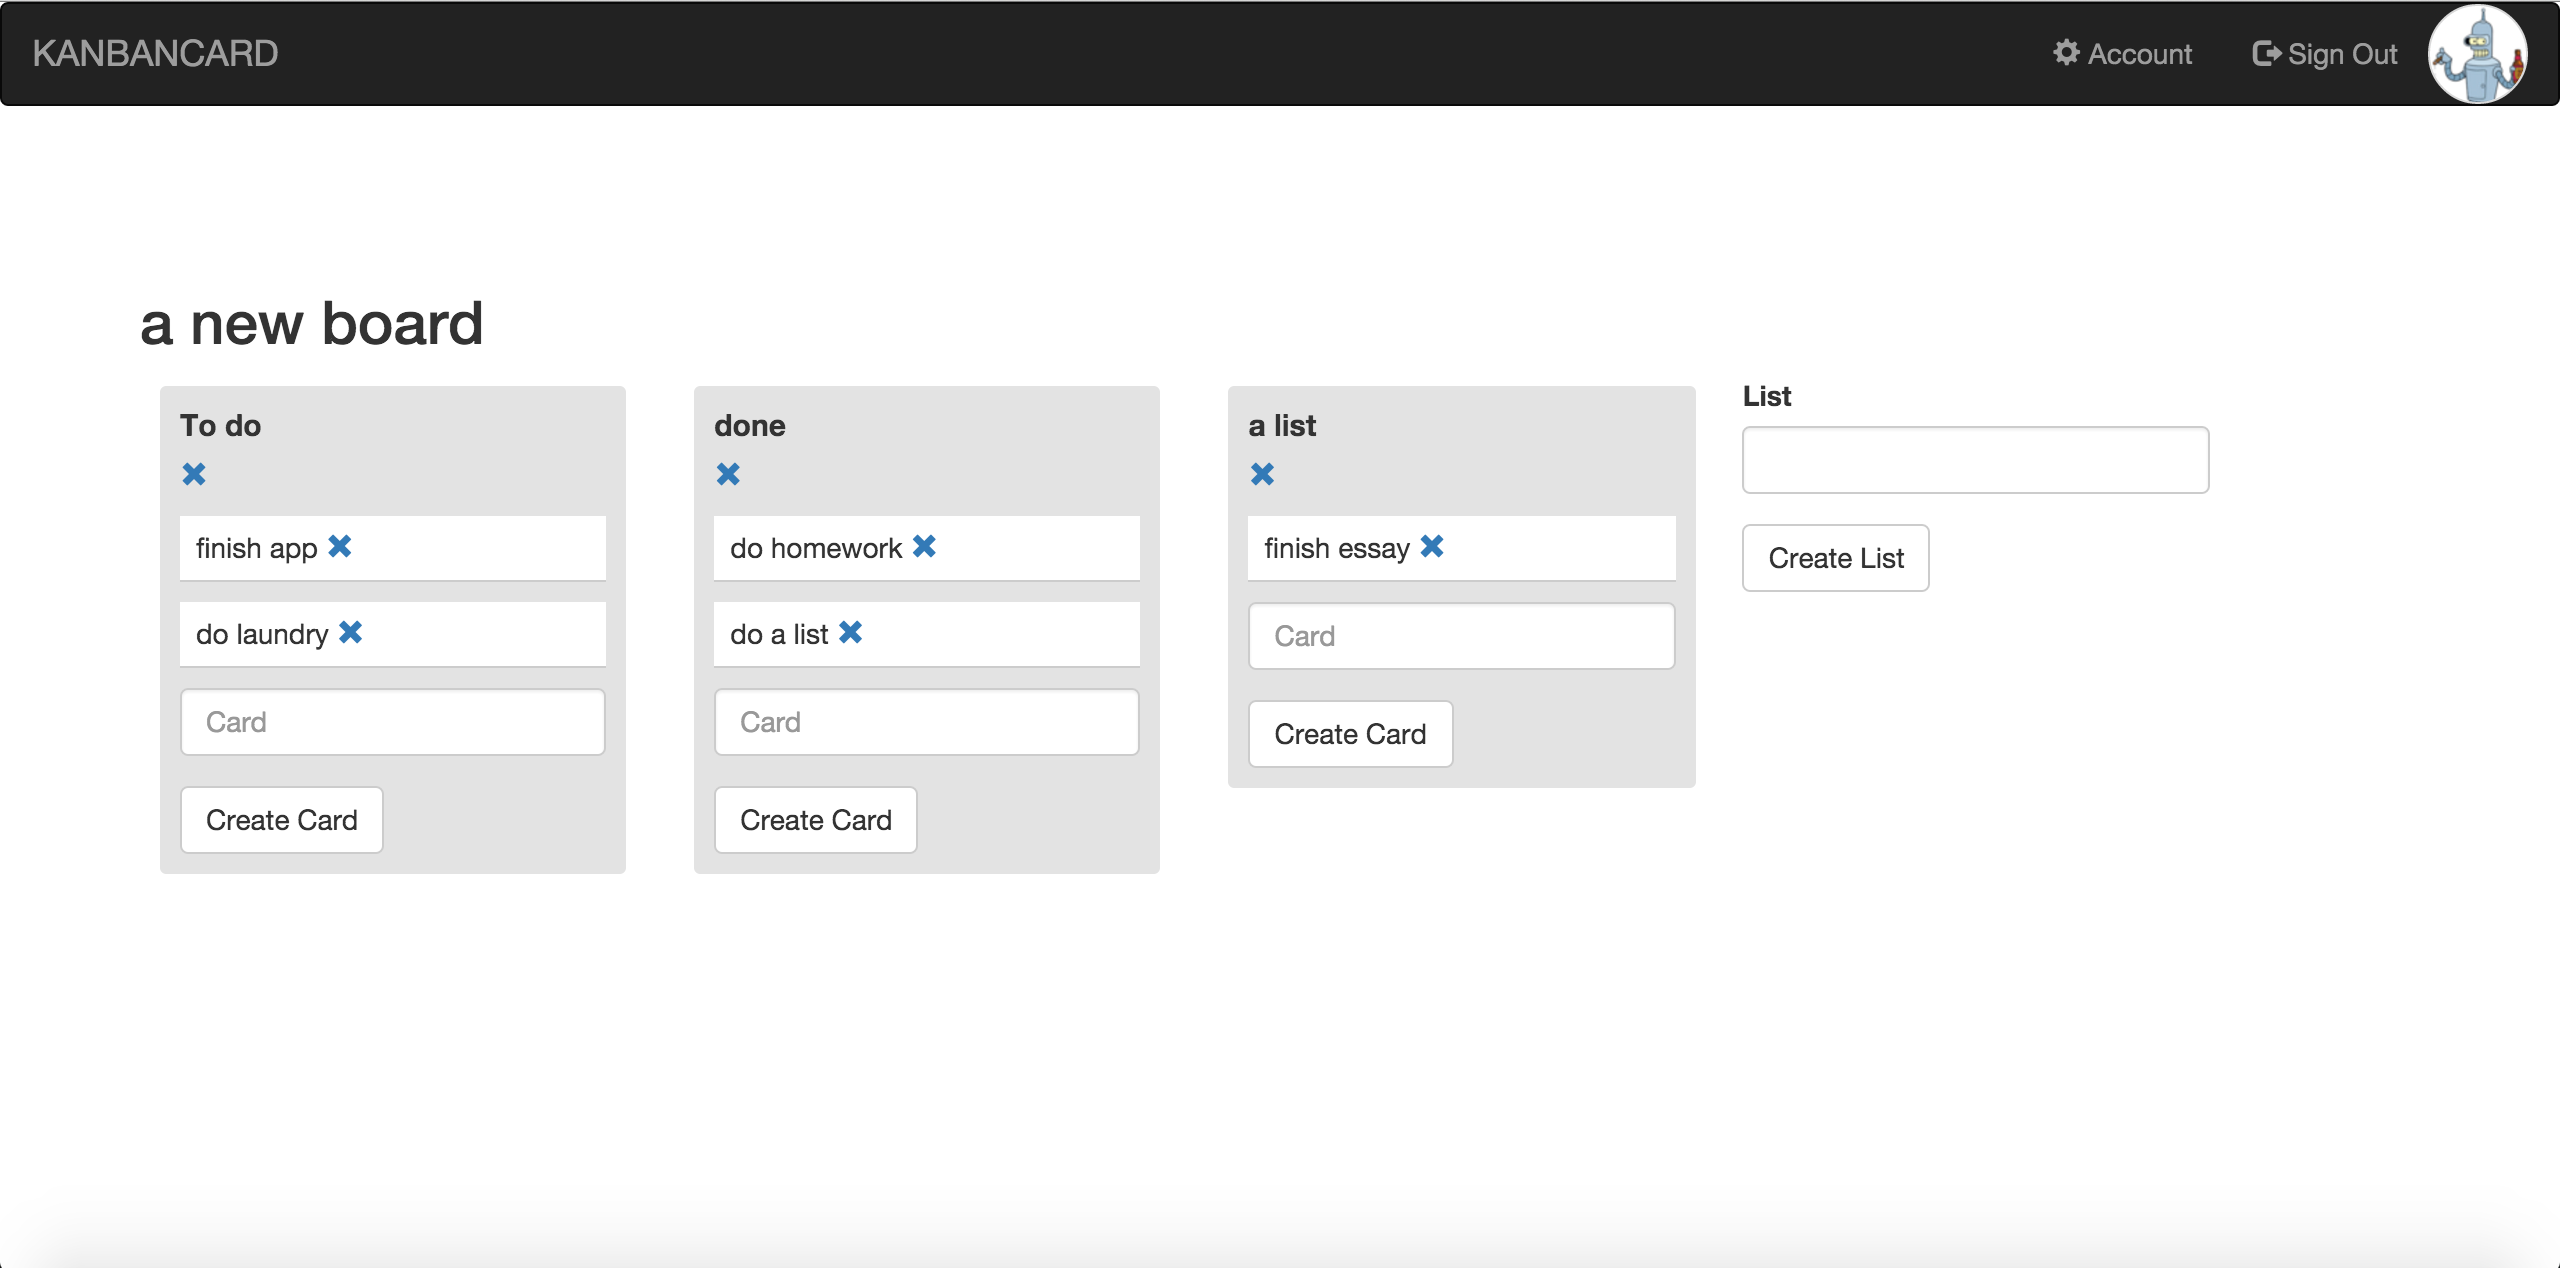This screenshot has width=2560, height=1268.
Task: Focus the new List name field
Action: tap(1976, 460)
